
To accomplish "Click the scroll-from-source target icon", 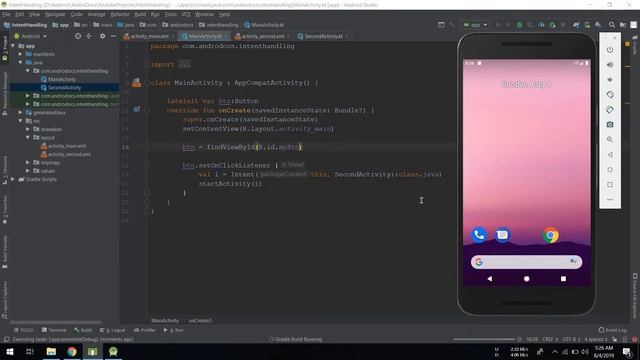I will tap(78, 36).
